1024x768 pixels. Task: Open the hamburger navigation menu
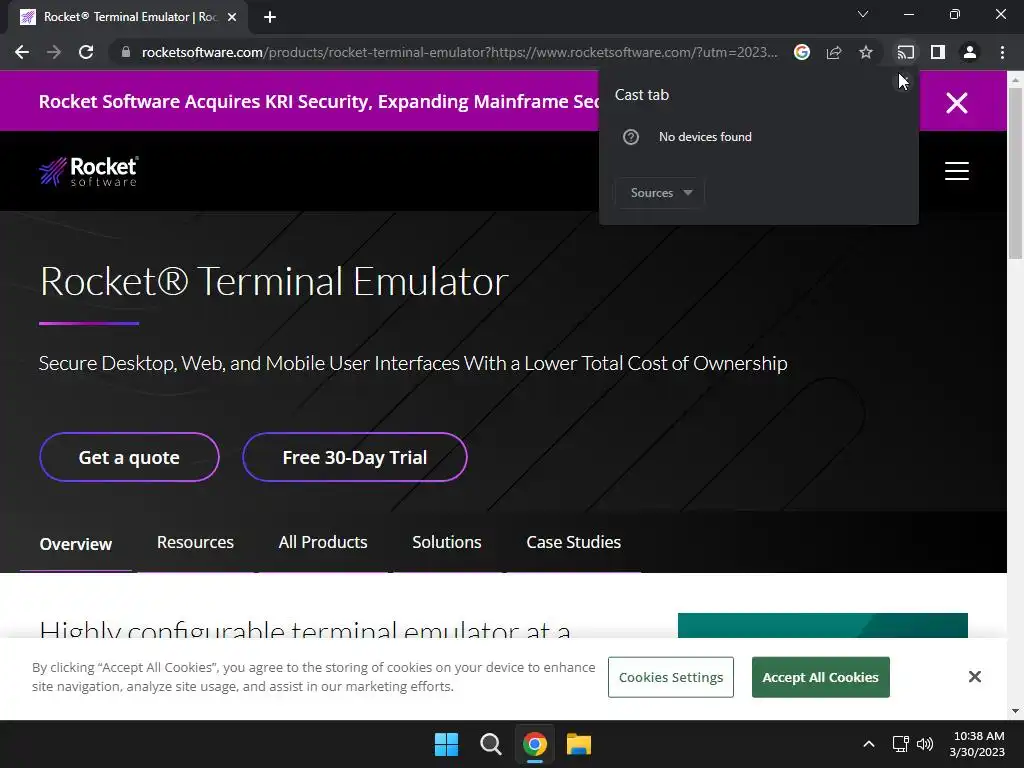(957, 171)
